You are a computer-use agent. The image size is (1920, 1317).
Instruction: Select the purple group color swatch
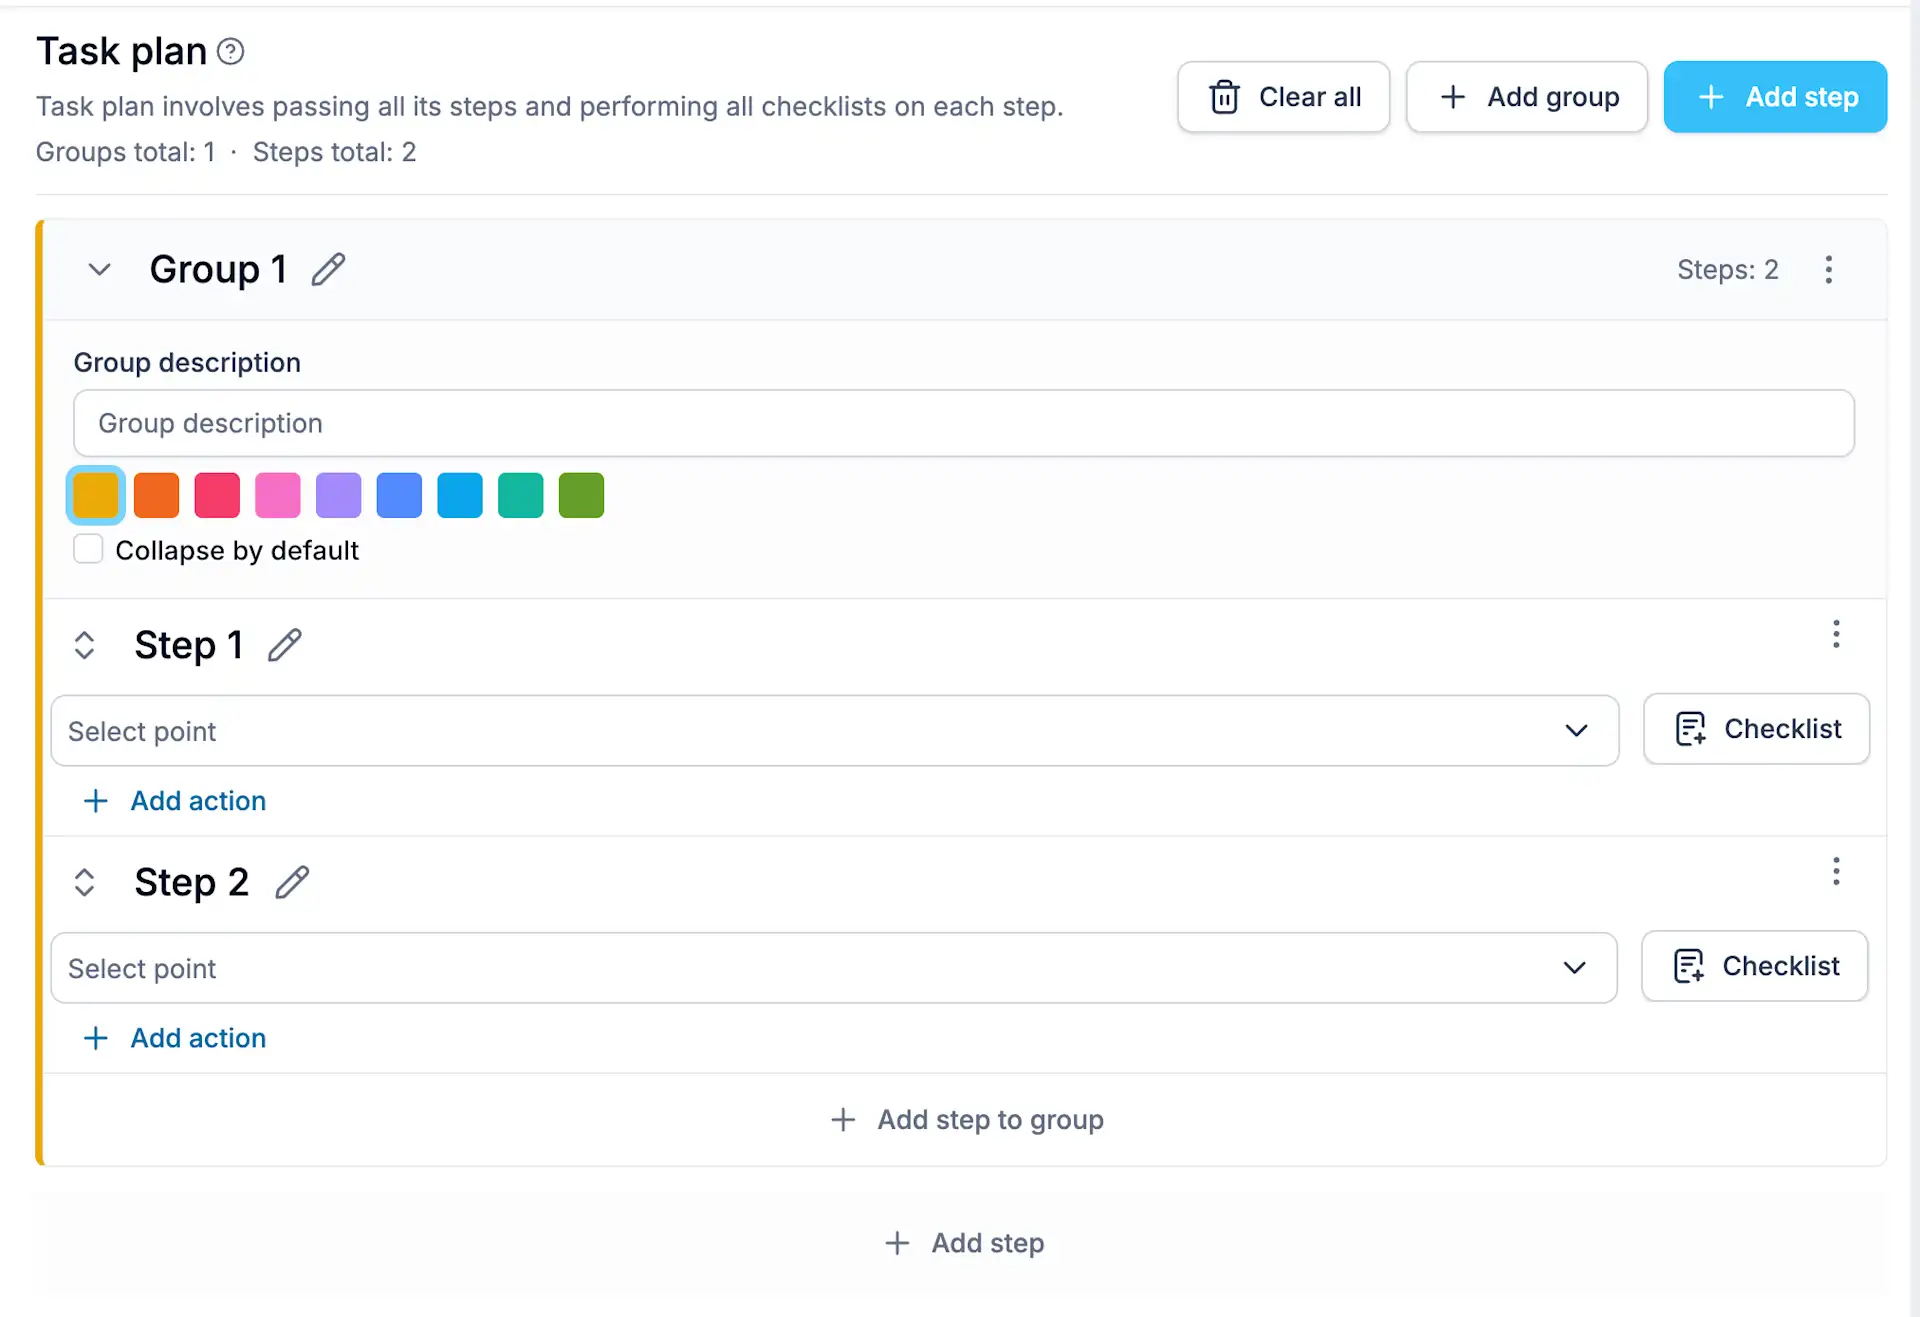339,495
